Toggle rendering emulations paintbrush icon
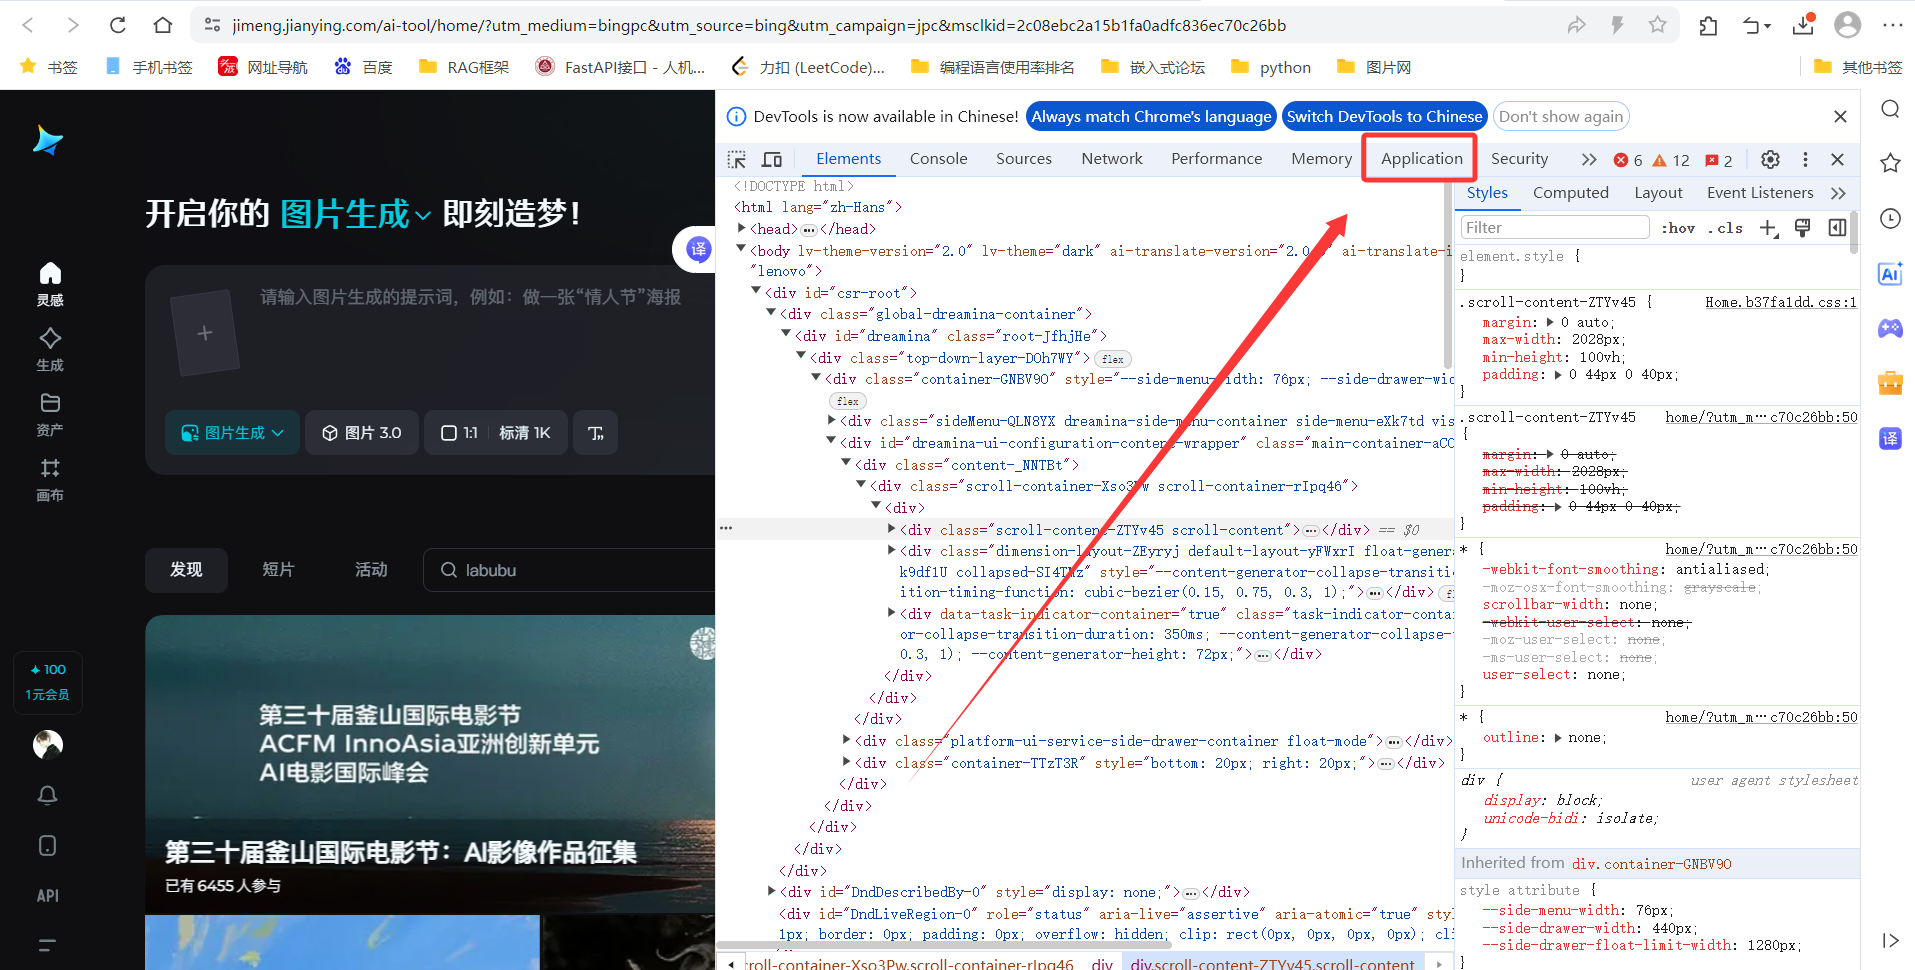The image size is (1915, 970). coord(1802,228)
